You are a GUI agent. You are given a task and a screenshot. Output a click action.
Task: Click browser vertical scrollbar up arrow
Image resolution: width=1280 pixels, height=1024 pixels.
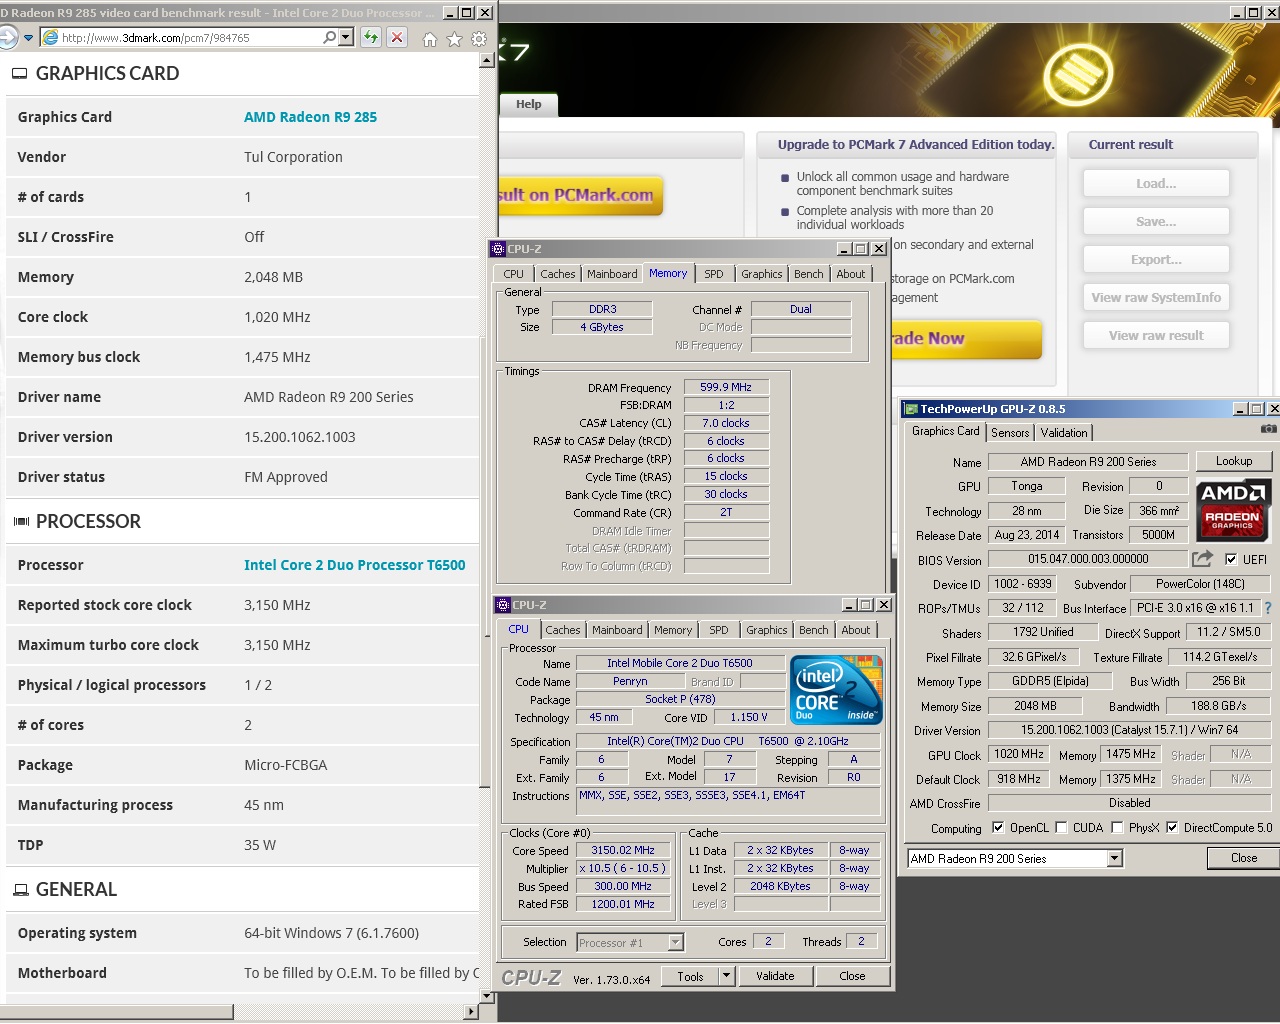tap(487, 60)
